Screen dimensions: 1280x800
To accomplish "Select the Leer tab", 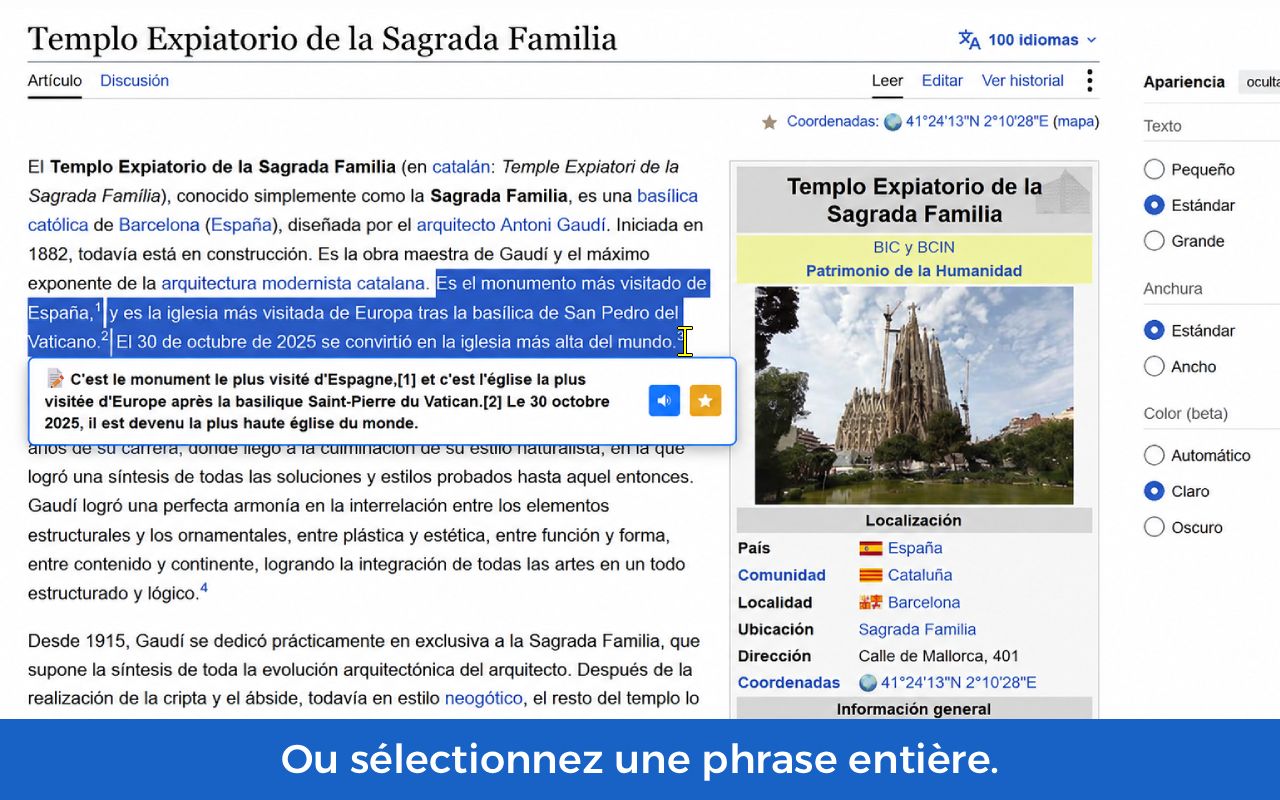I will click(887, 81).
